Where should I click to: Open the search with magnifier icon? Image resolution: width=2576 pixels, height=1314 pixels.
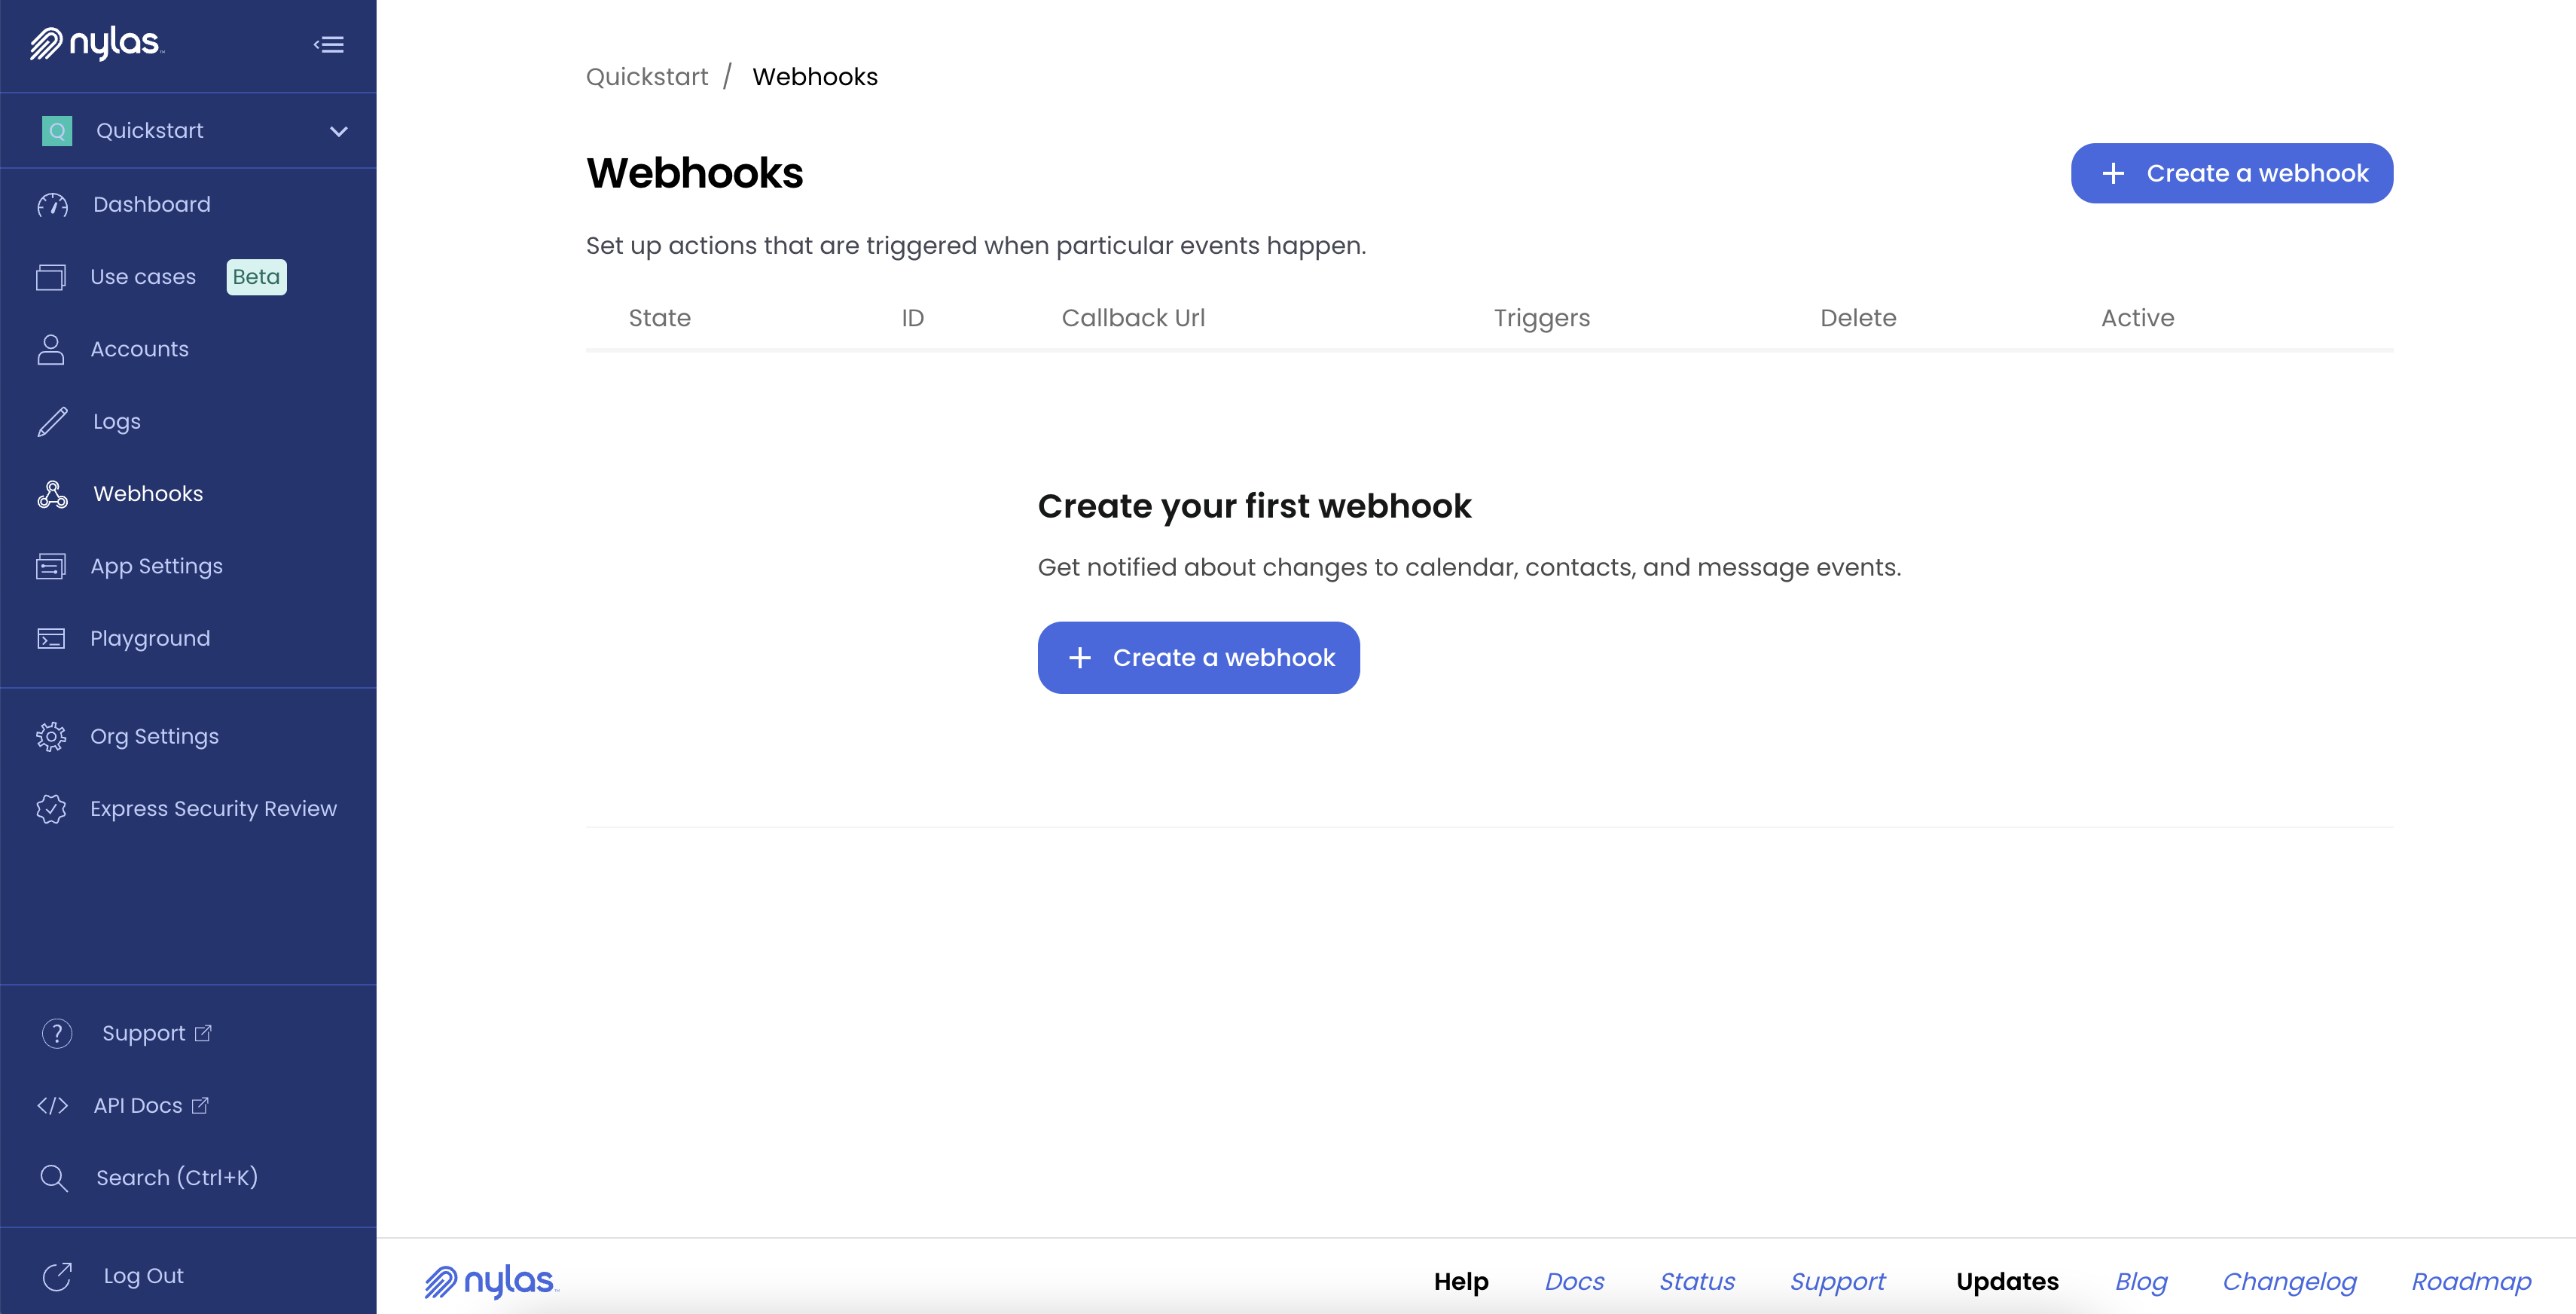(x=55, y=1177)
